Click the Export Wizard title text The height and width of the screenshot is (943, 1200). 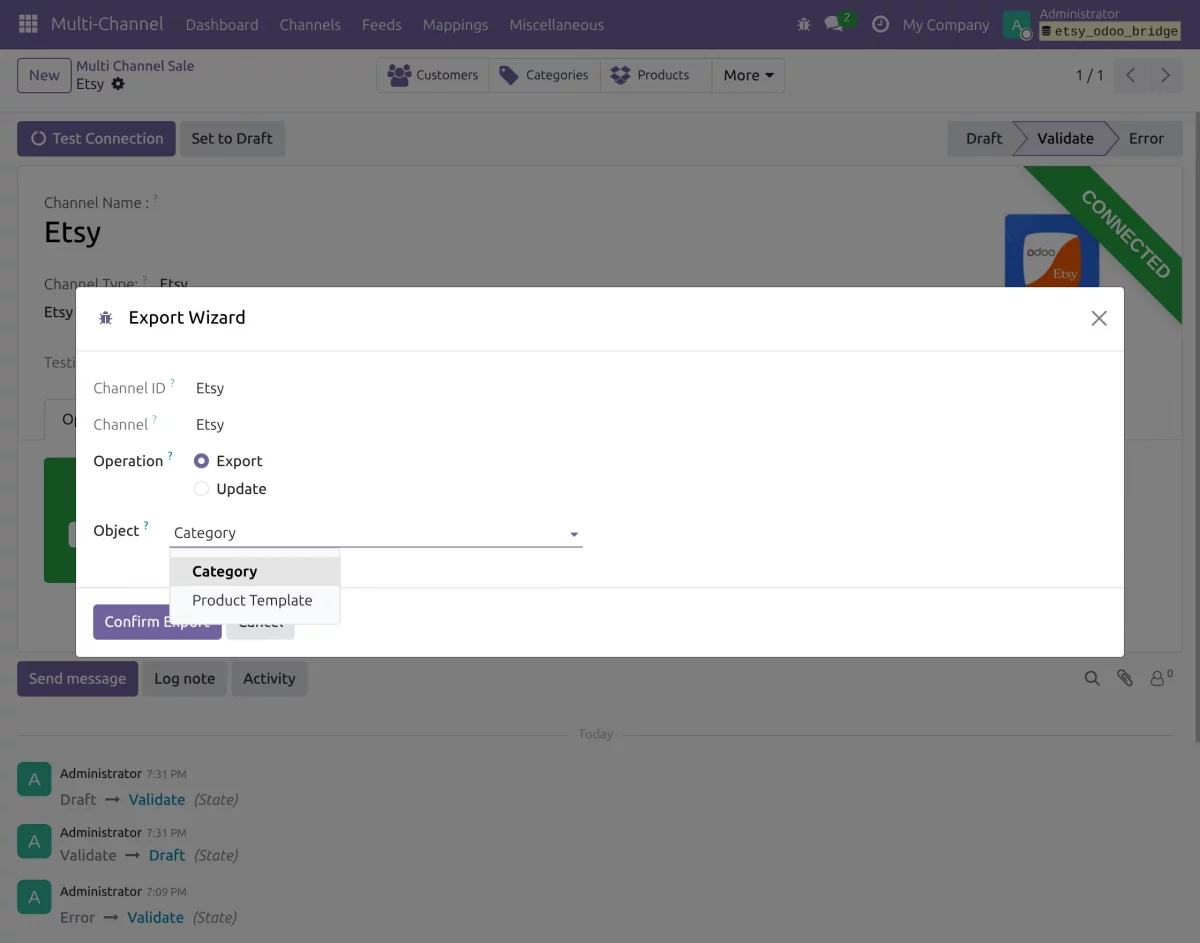click(x=187, y=318)
